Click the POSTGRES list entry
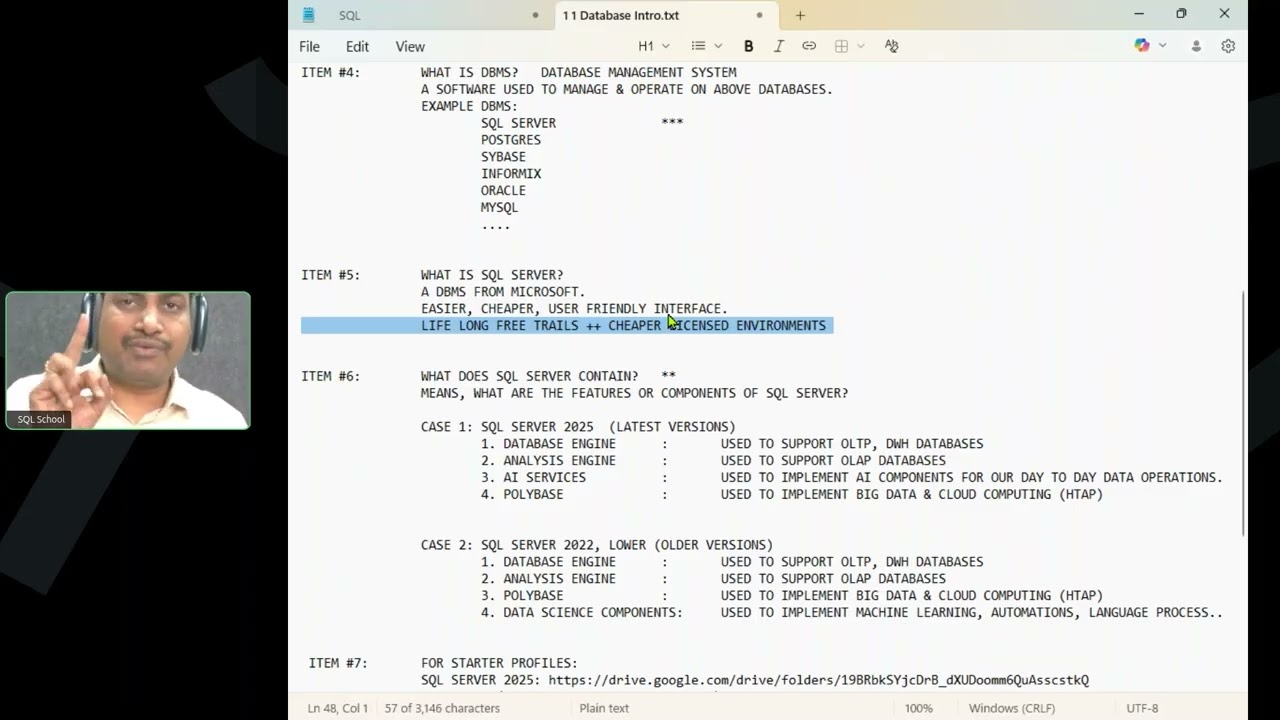This screenshot has width=1280, height=720. tap(511, 140)
